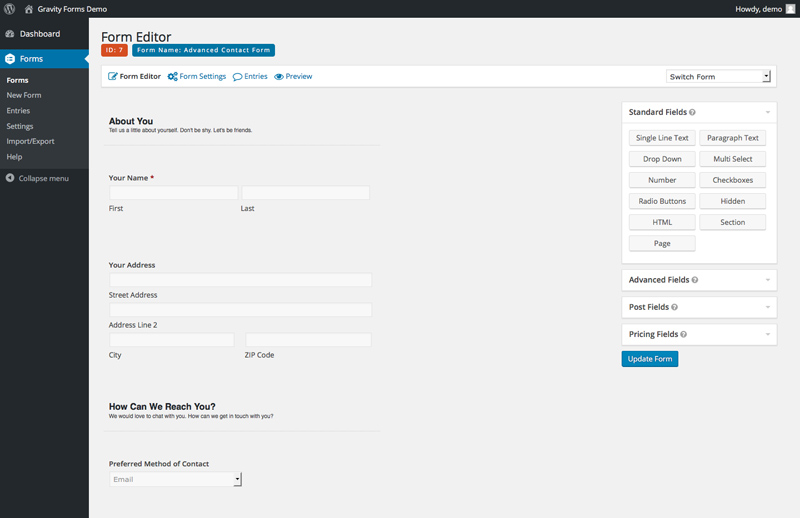
Task: Click the home icon beside Gravity Forms Demo
Action: pos(29,9)
